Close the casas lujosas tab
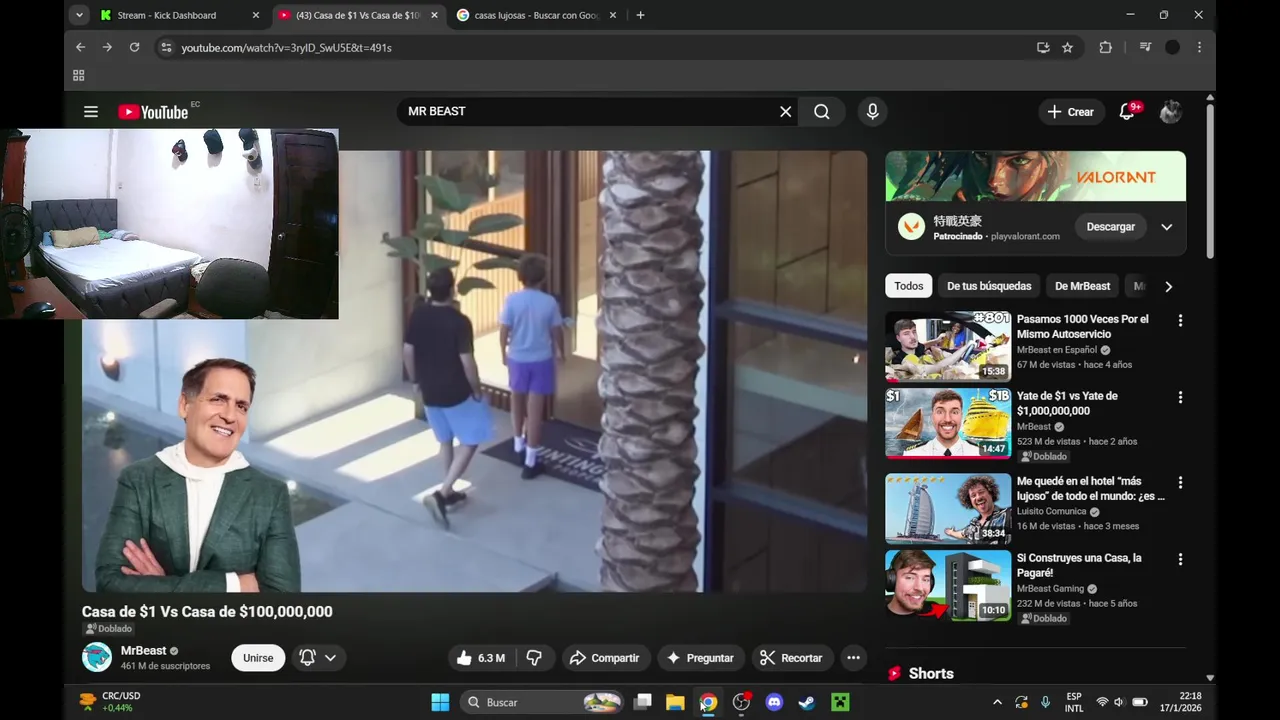The width and height of the screenshot is (1280, 720). coord(613,15)
